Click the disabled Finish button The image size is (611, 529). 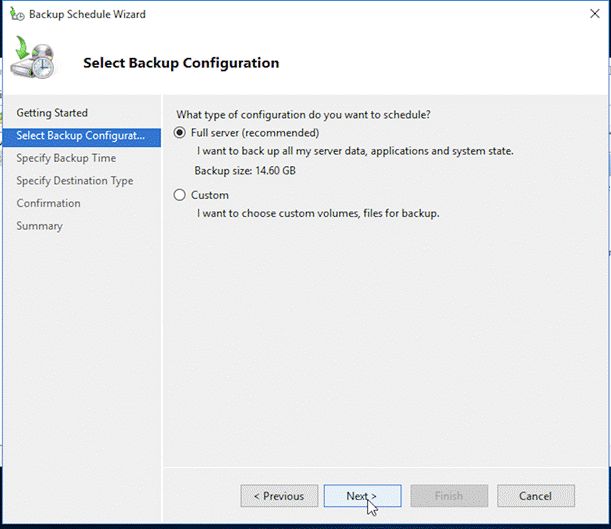point(449,496)
